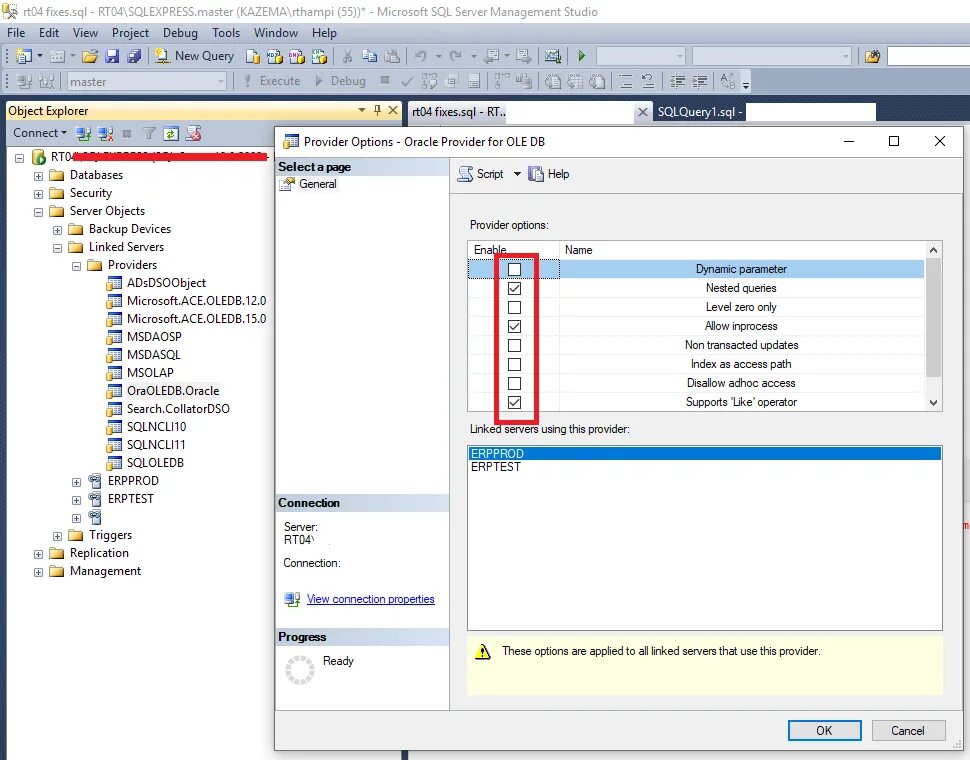This screenshot has width=970, height=760.
Task: Expand the Triggers node
Action: [58, 536]
